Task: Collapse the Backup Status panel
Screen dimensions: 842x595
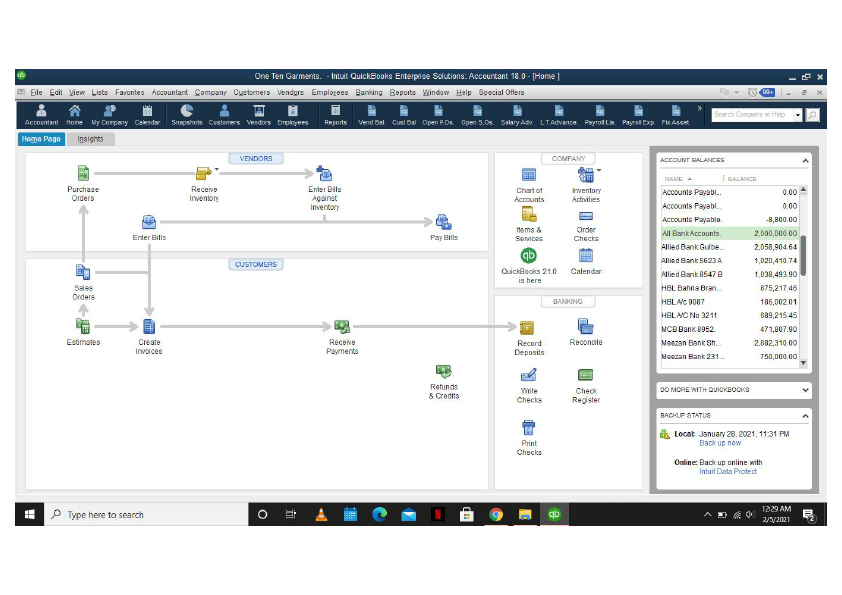Action: coord(805,416)
